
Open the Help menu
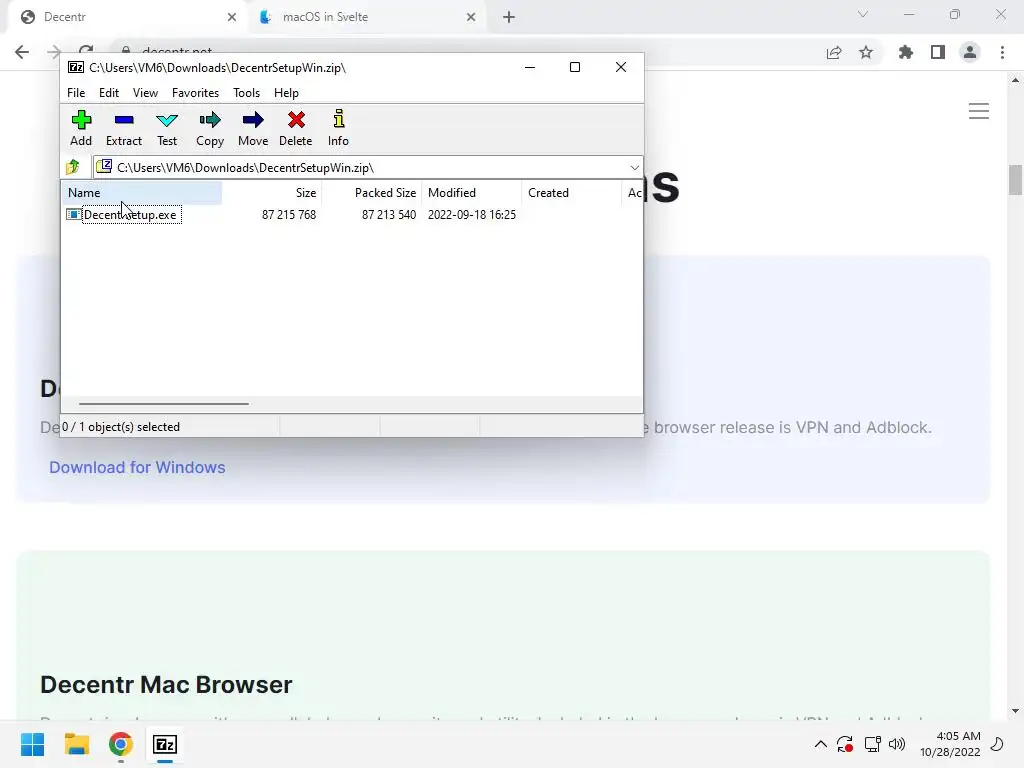coord(286,93)
